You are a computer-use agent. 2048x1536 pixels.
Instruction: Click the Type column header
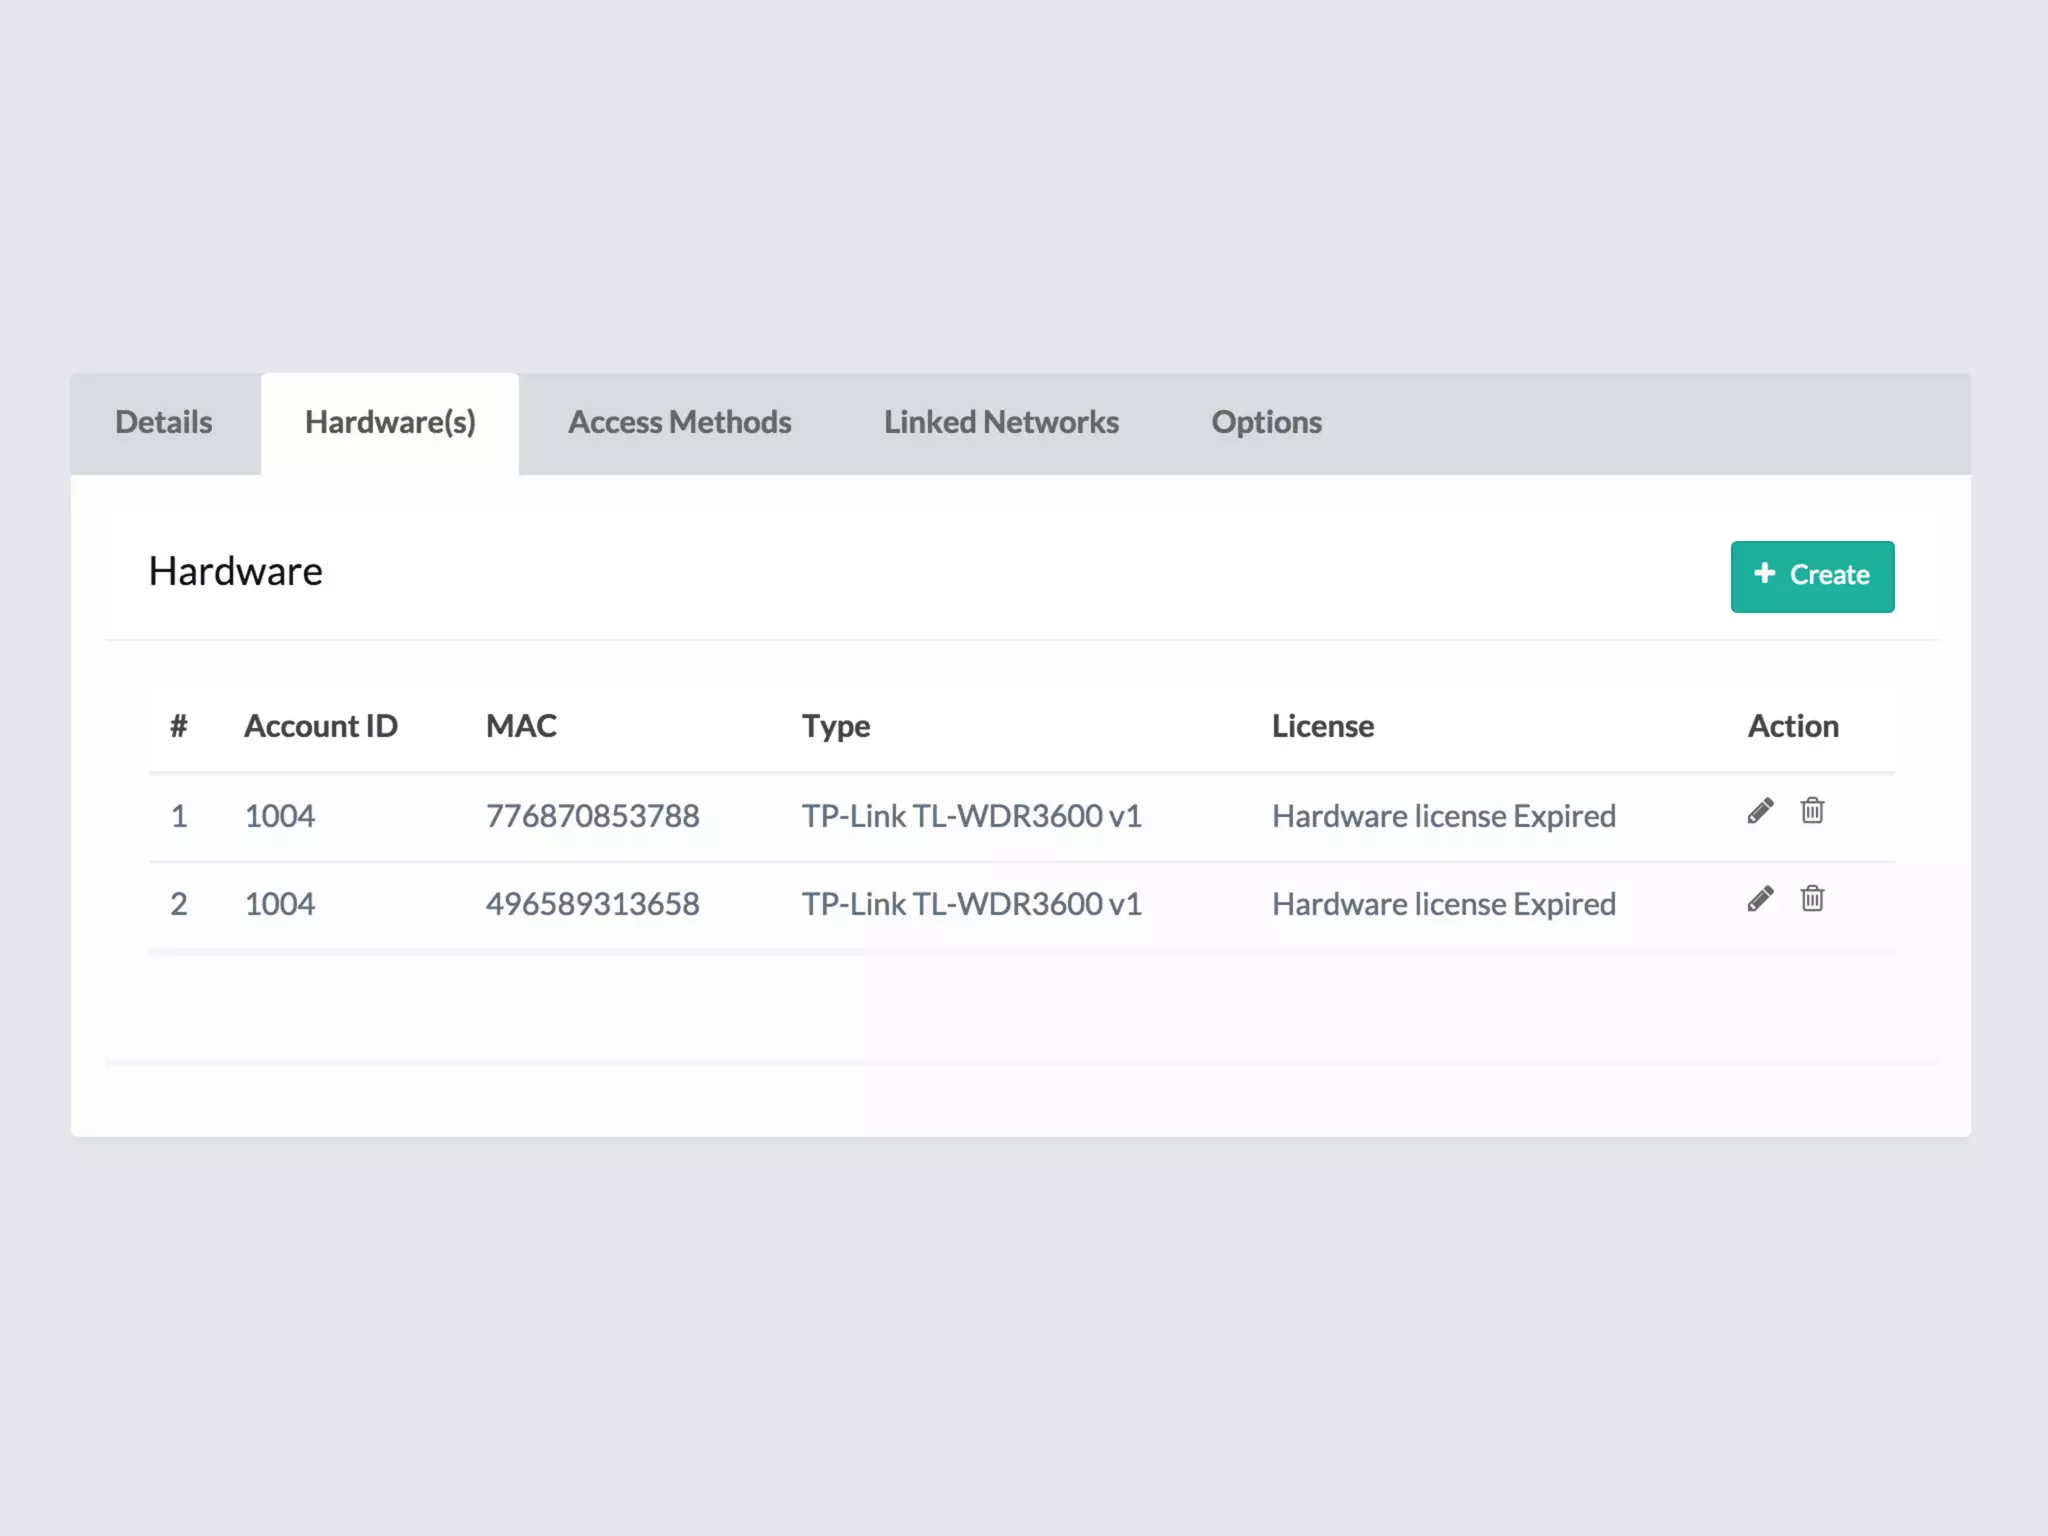click(x=836, y=726)
